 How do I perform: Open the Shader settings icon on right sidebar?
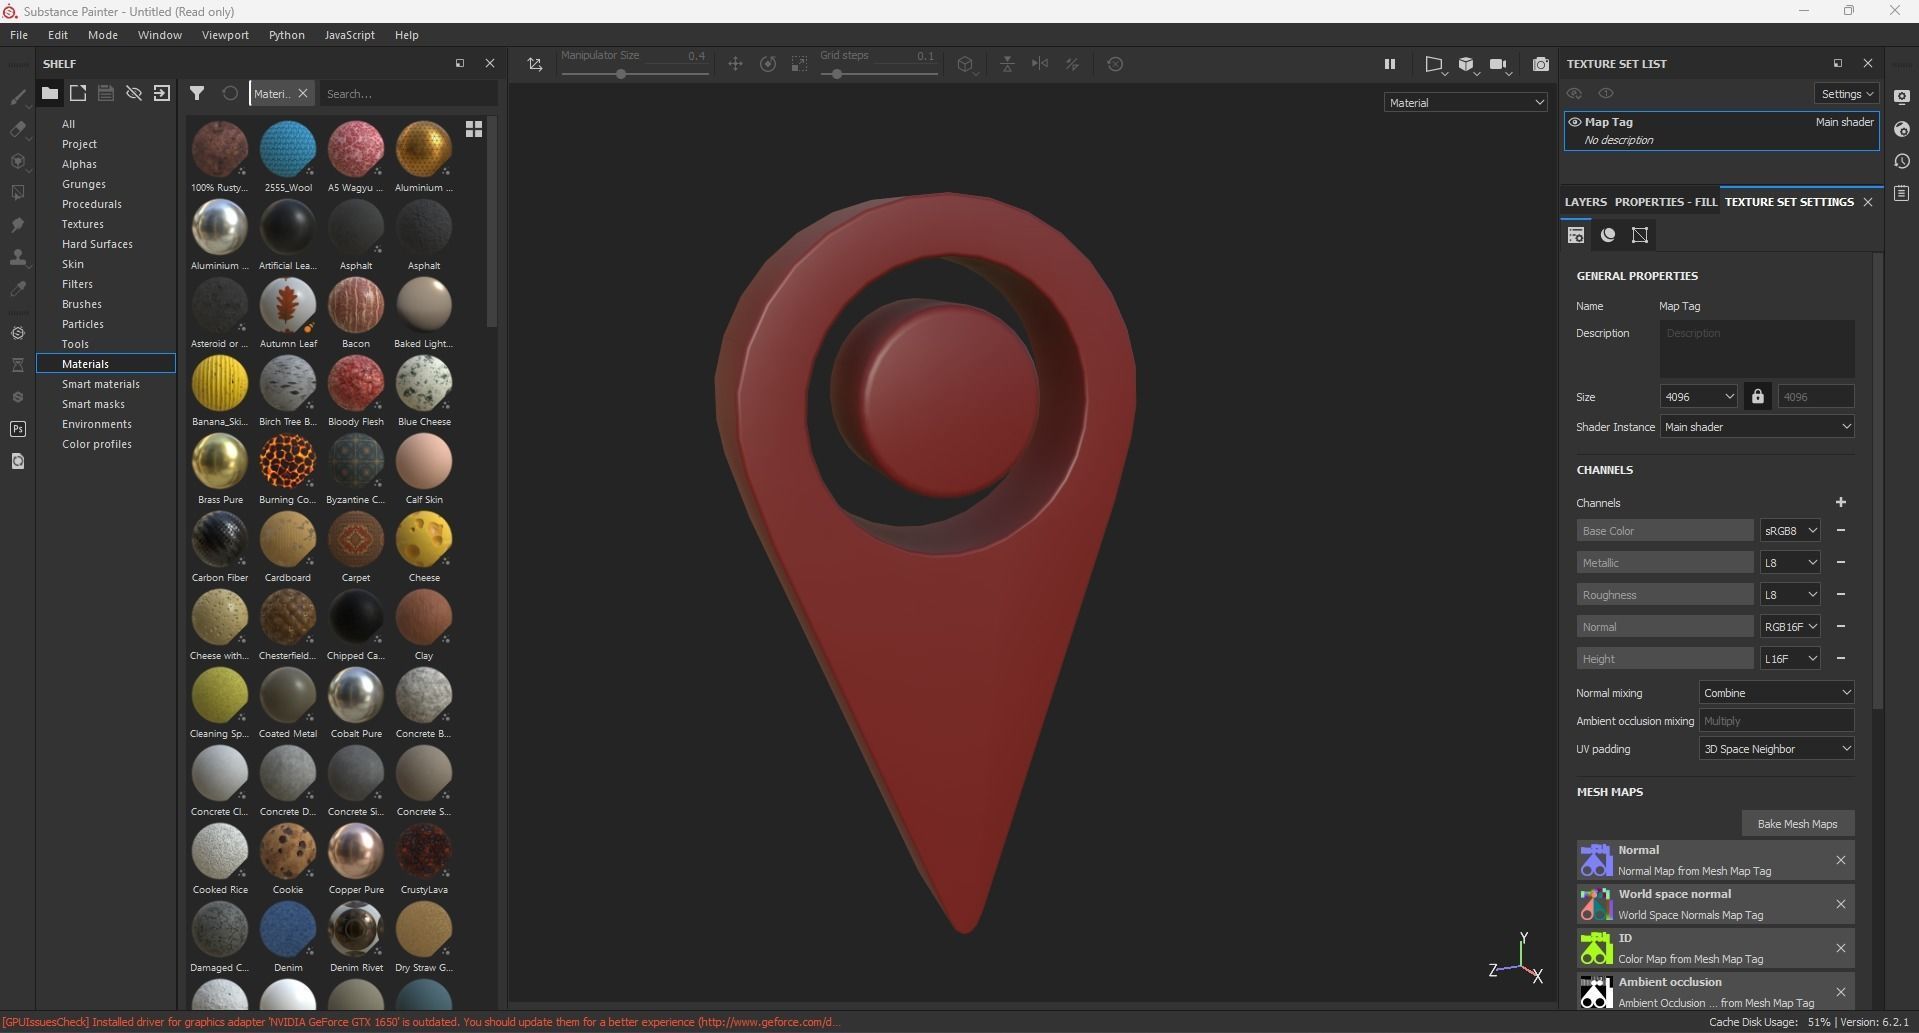point(1902,130)
